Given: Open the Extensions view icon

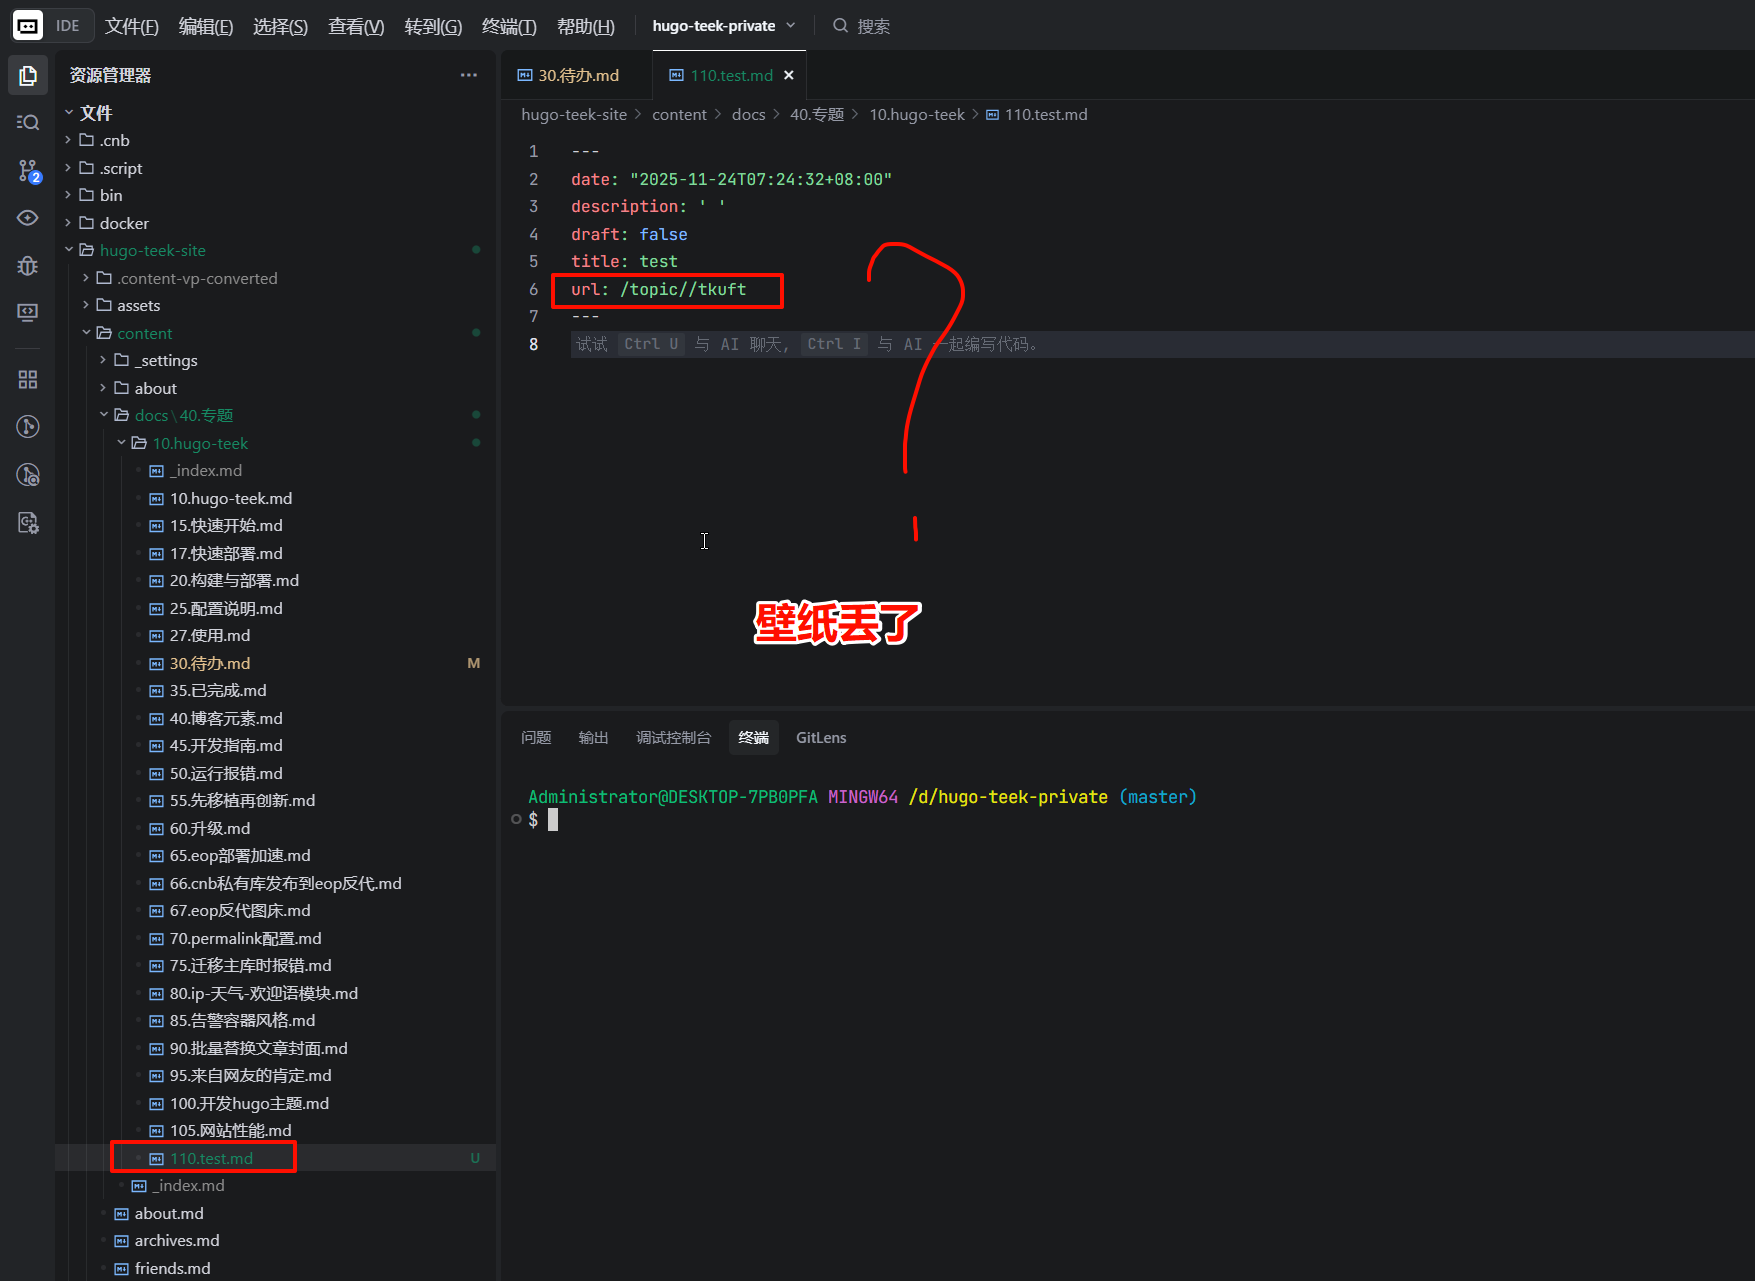Looking at the screenshot, I should (x=28, y=380).
